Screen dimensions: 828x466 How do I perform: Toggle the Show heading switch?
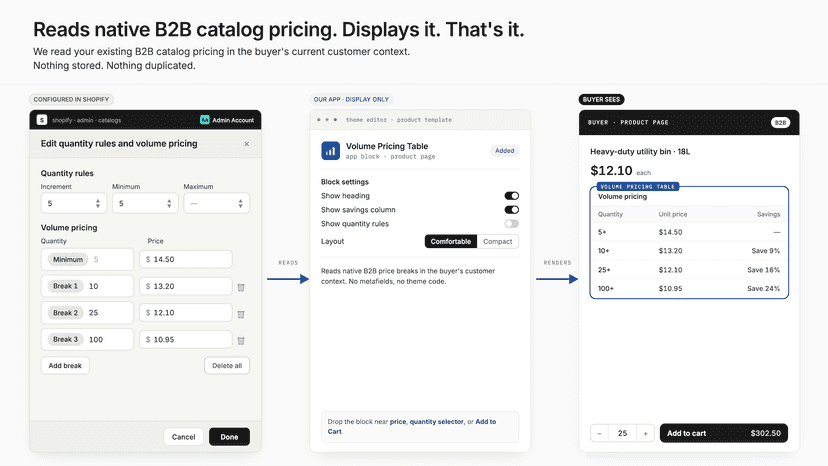click(511, 195)
